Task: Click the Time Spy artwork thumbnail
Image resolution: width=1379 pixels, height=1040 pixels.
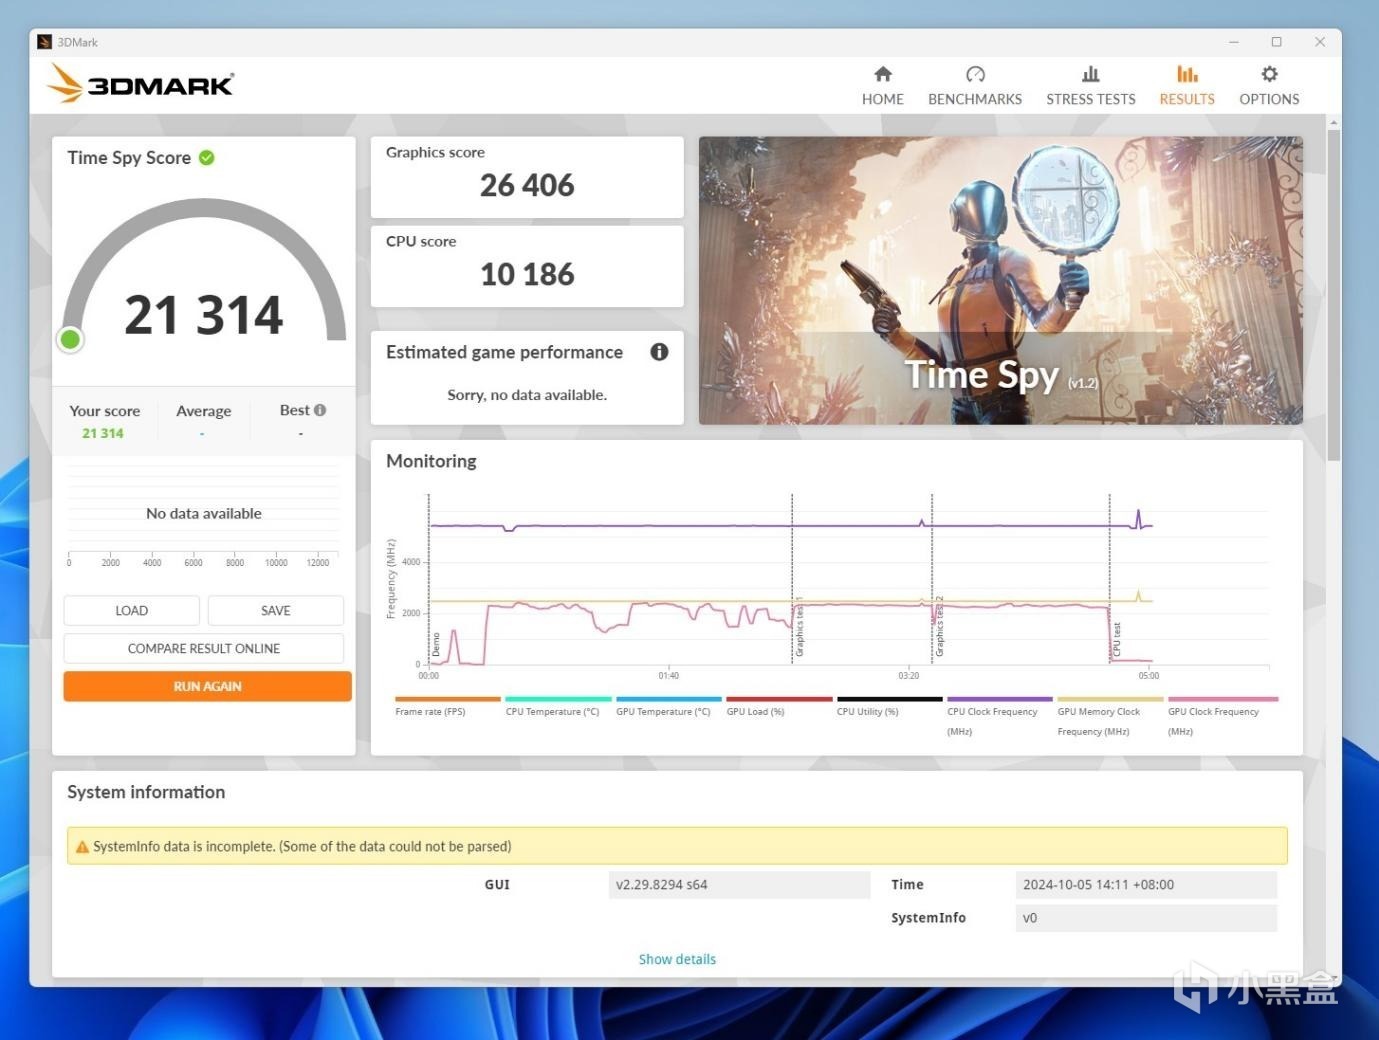Action: pos(1001,281)
